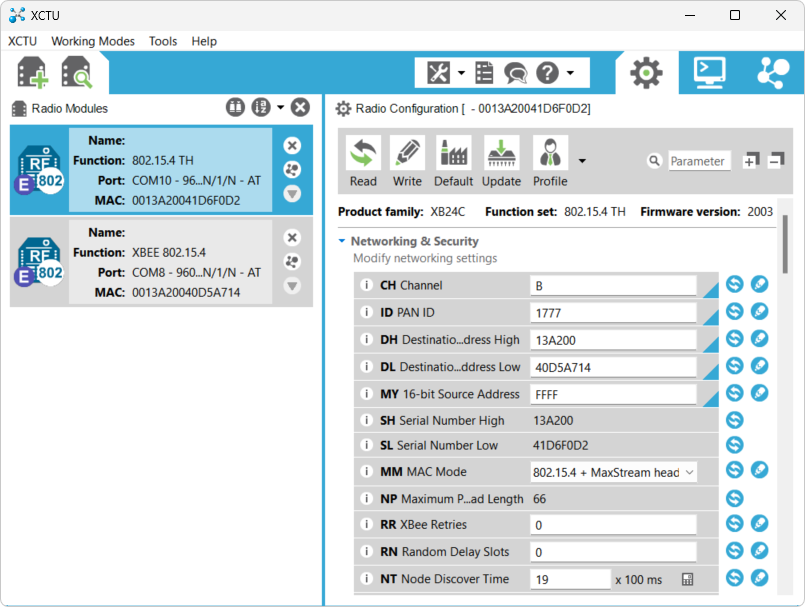Discover radio modules icon
The height and width of the screenshot is (607, 805).
[x=76, y=73]
